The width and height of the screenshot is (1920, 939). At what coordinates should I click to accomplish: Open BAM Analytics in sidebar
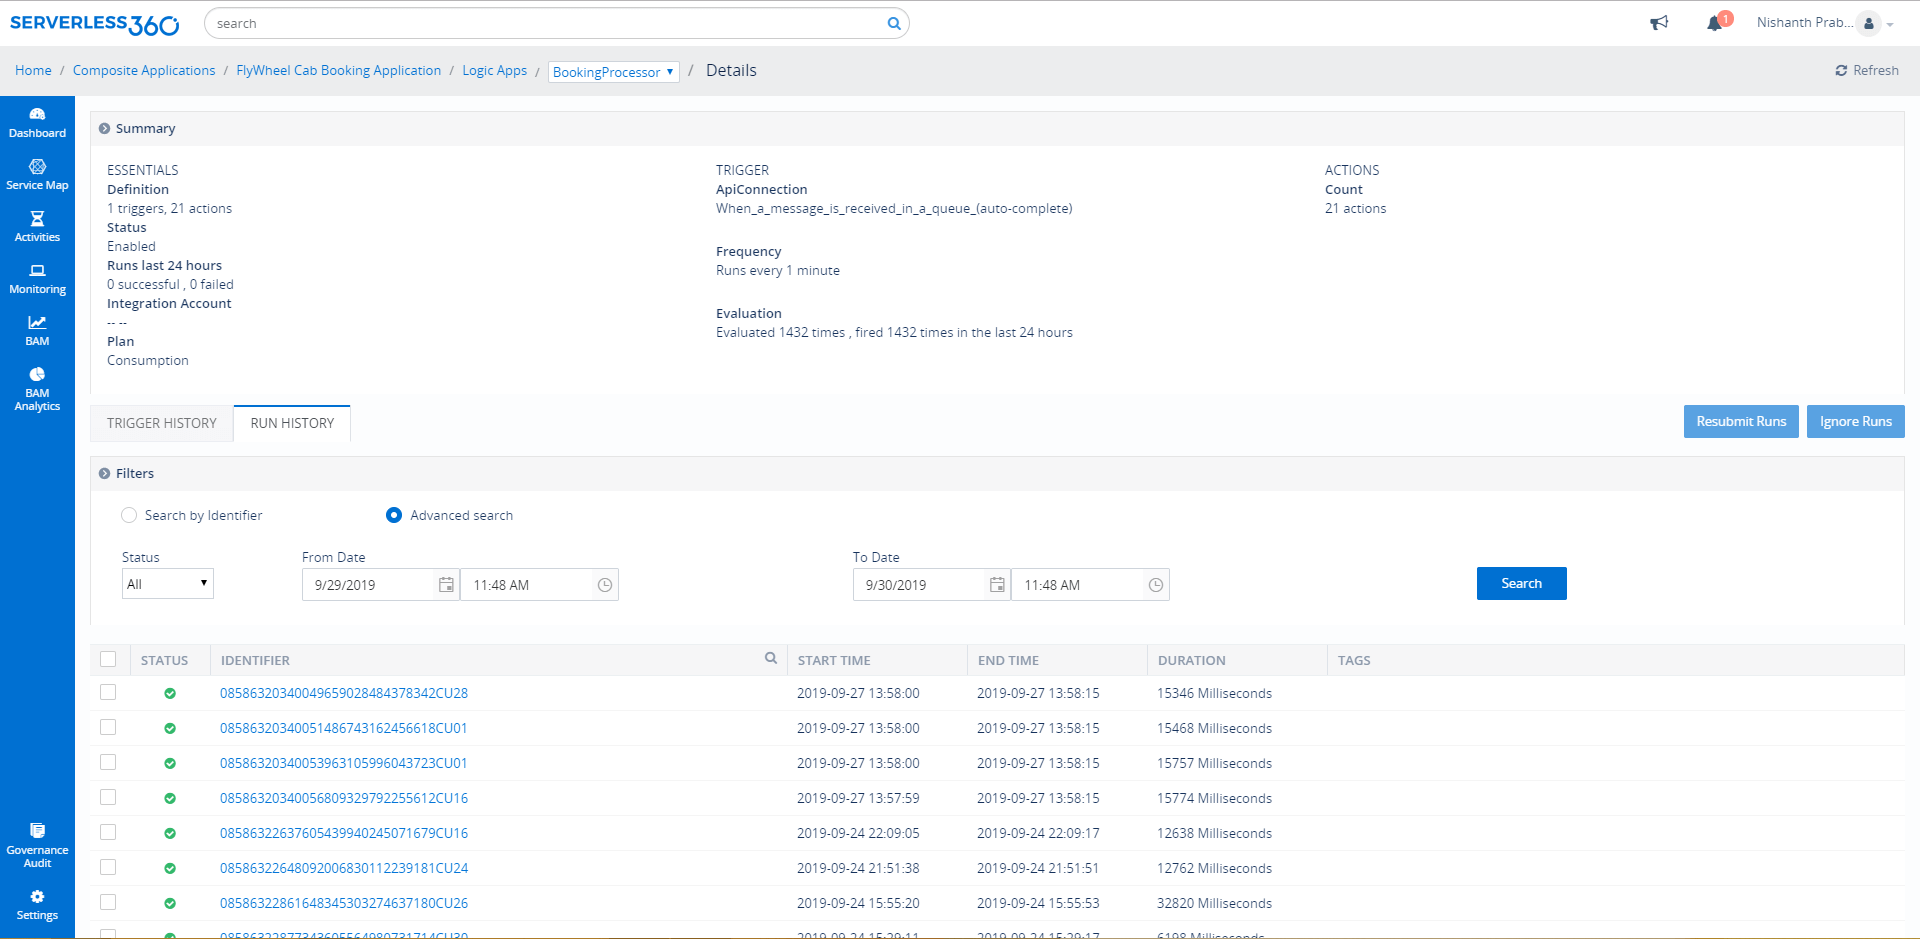pyautogui.click(x=37, y=389)
